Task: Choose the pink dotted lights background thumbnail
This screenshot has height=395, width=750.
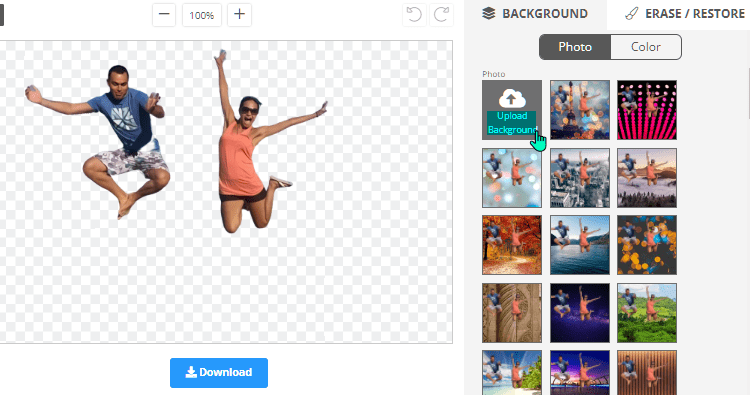Action: tap(647, 110)
